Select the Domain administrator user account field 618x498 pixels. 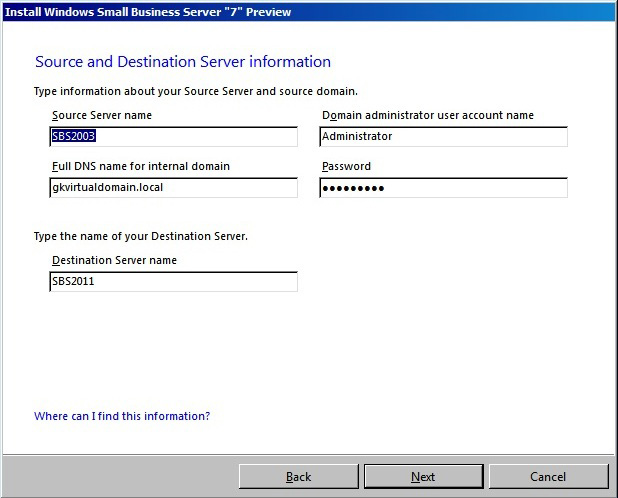(443, 137)
